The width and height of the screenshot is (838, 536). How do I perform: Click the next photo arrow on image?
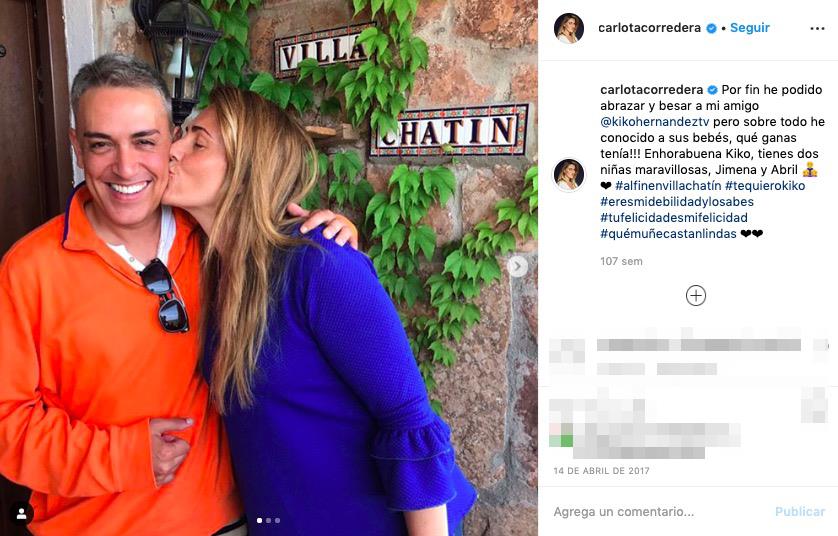coord(517,266)
